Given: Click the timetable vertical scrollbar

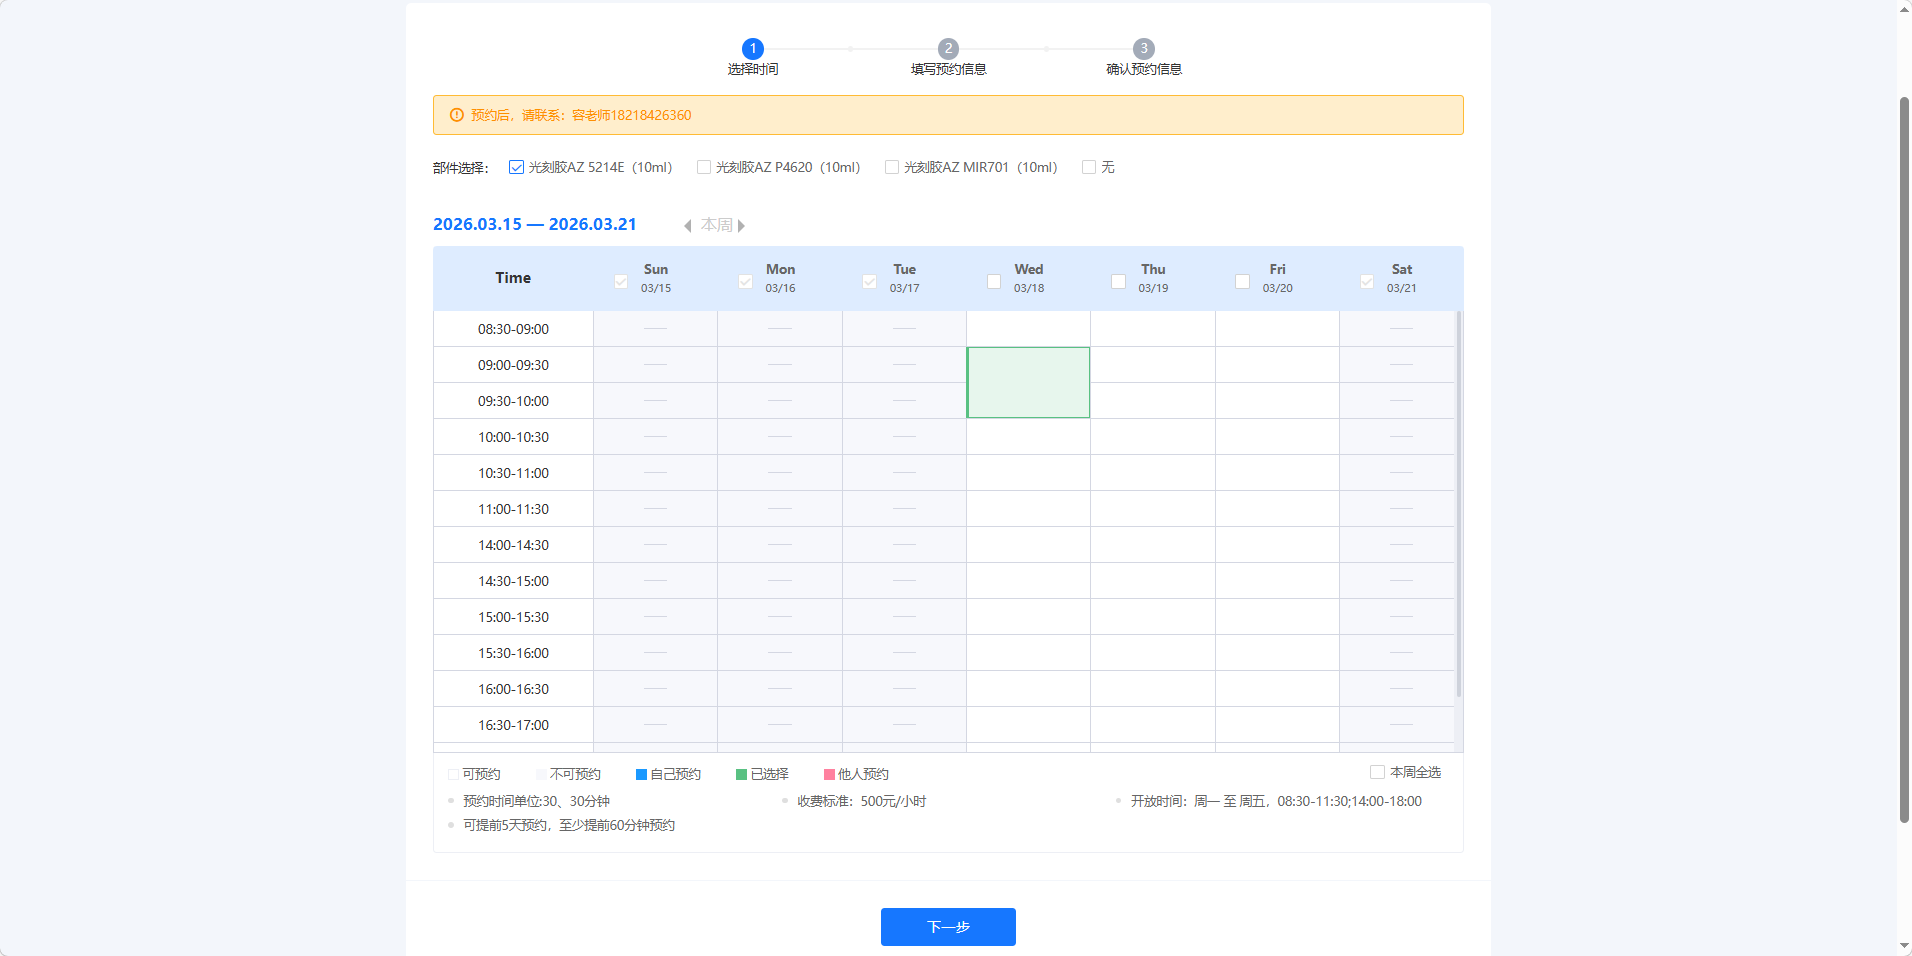Looking at the screenshot, I should tap(1458, 500).
